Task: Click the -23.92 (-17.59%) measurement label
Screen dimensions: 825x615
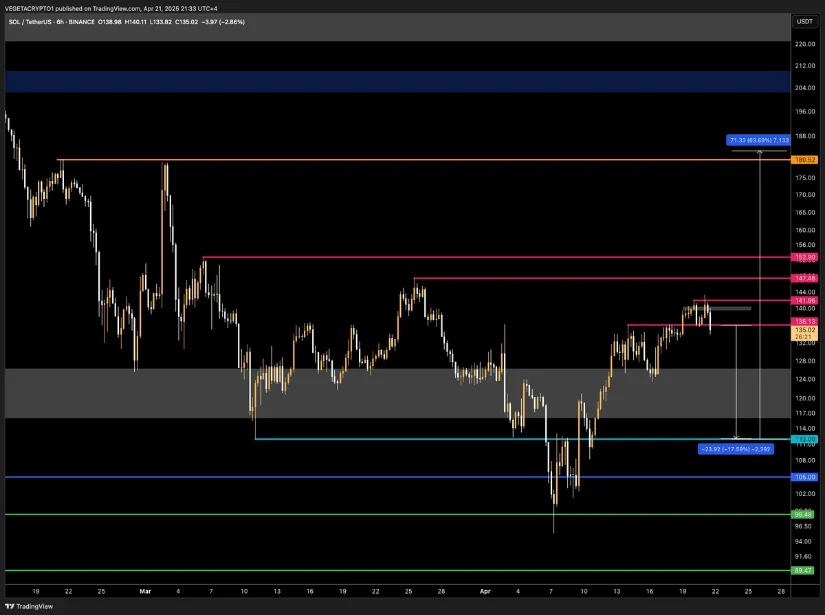Action: (735, 449)
